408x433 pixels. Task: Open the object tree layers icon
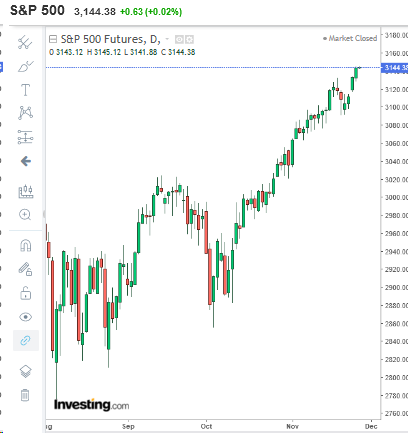pos(26,371)
